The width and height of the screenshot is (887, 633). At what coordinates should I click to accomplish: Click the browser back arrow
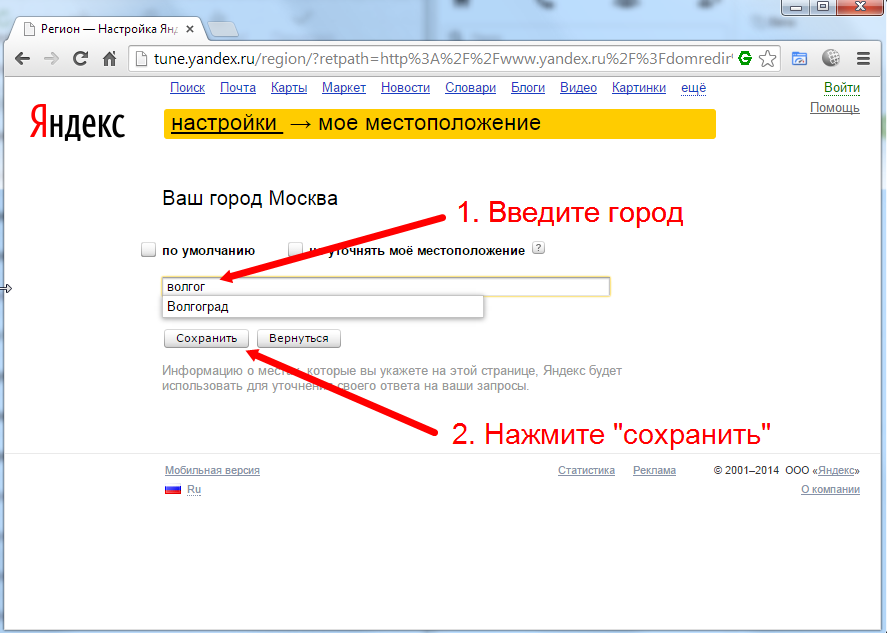[x=22, y=59]
